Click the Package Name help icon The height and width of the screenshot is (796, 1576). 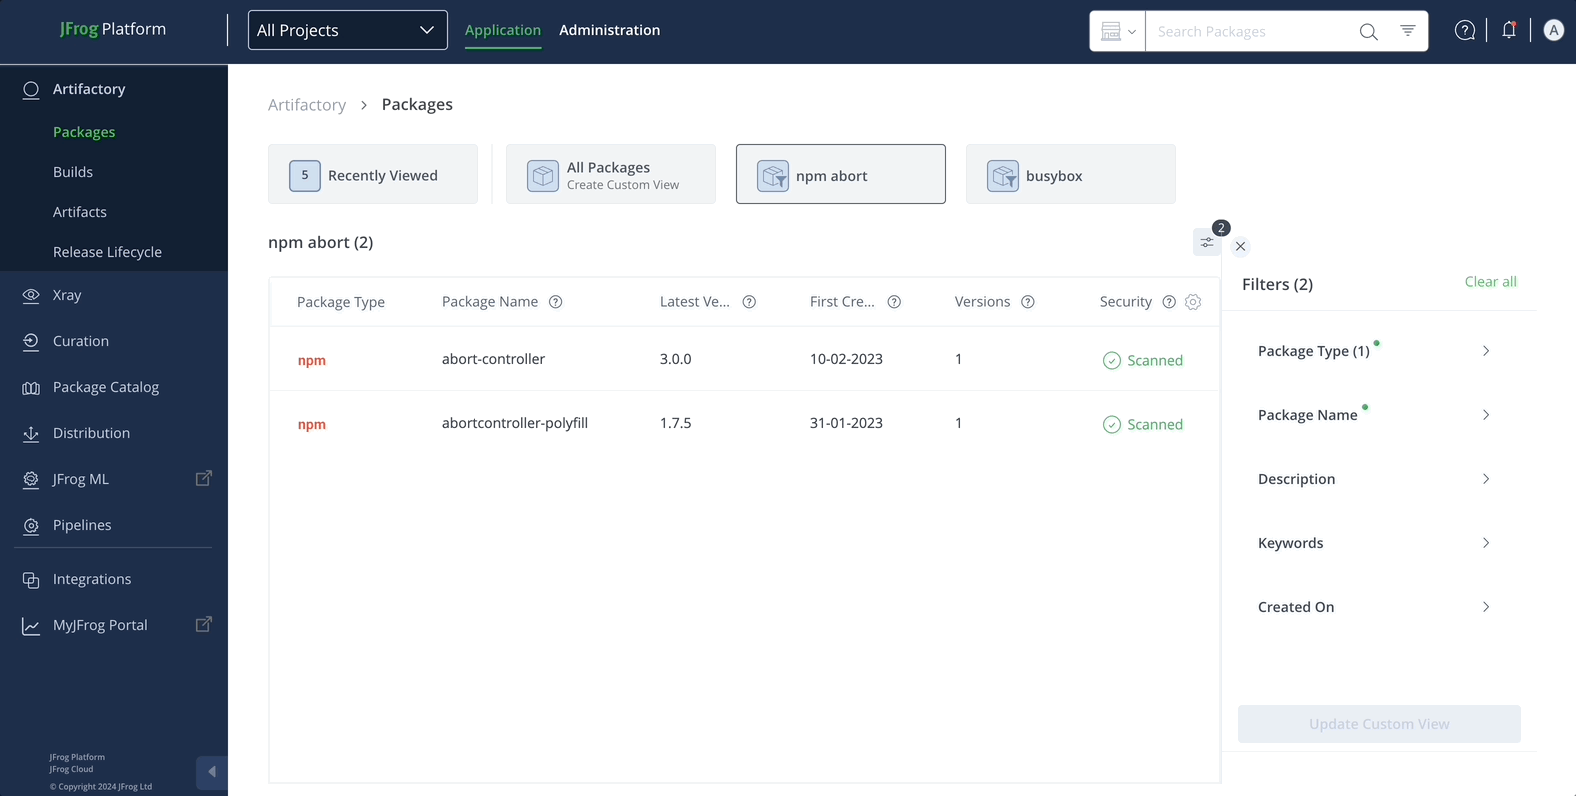(x=556, y=302)
